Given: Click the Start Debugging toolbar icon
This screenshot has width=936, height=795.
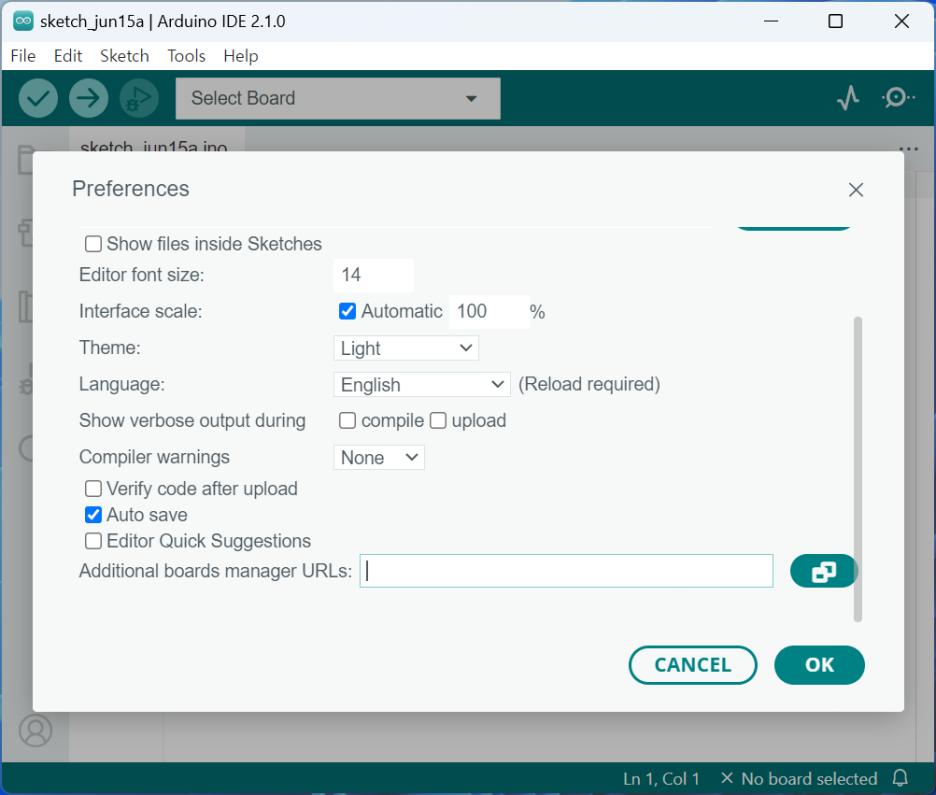Looking at the screenshot, I should (139, 98).
